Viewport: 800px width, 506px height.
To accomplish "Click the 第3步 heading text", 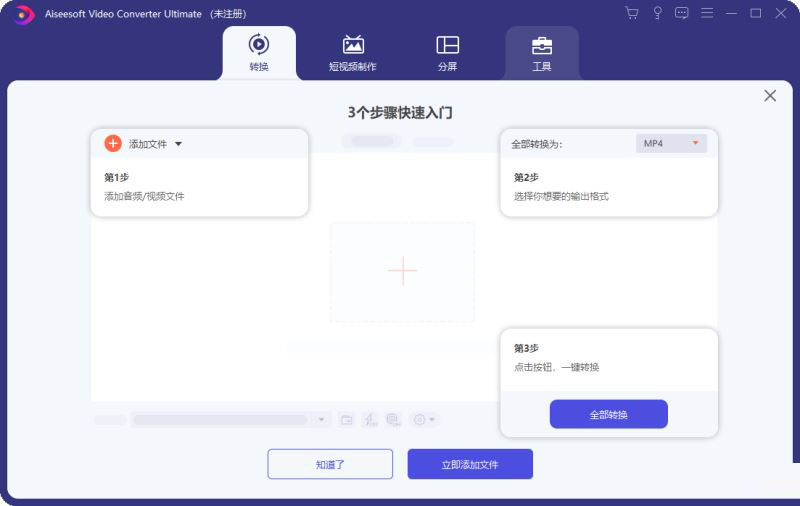I will point(526,348).
